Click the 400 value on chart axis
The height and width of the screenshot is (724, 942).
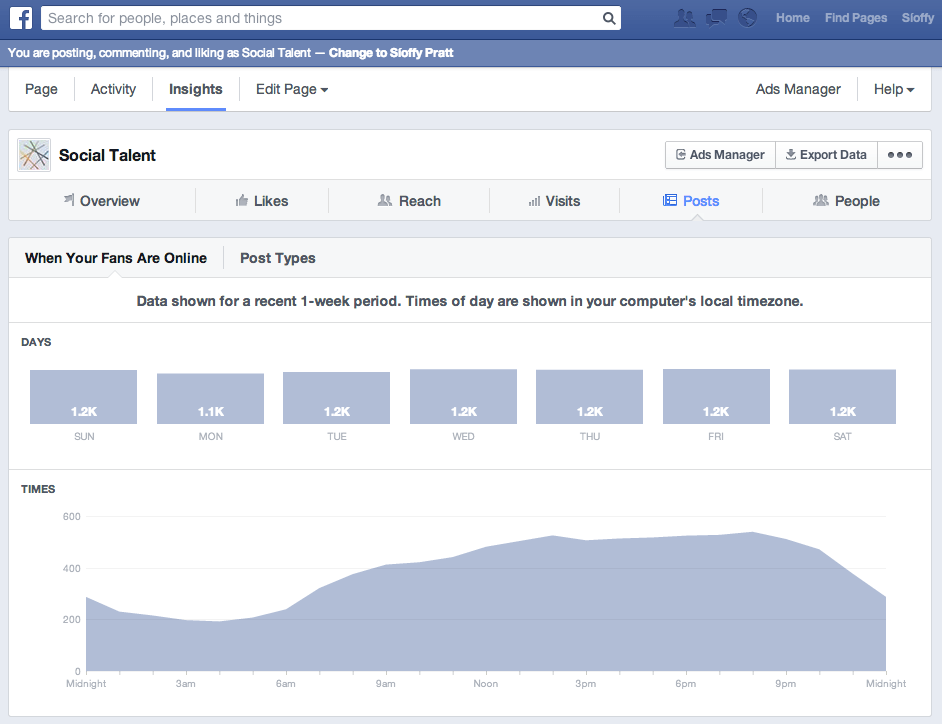pos(71,568)
